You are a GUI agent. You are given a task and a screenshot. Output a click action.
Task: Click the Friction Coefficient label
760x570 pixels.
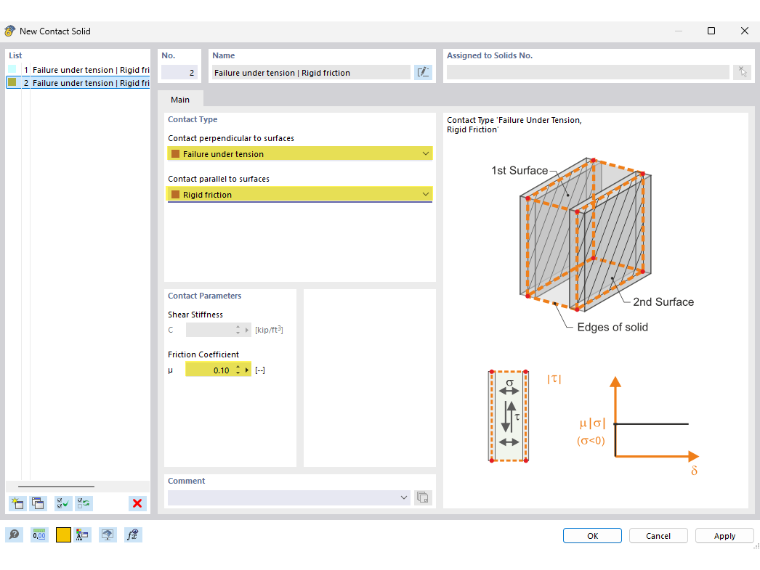(x=203, y=354)
